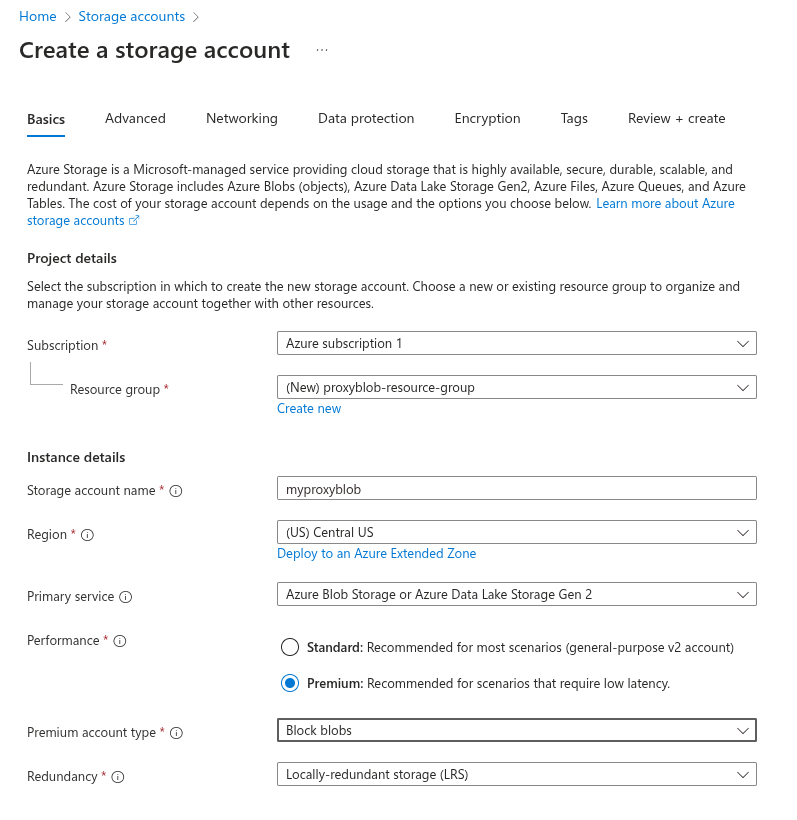Click the Premium account type info icon
This screenshot has width=797, height=820.
175,732
